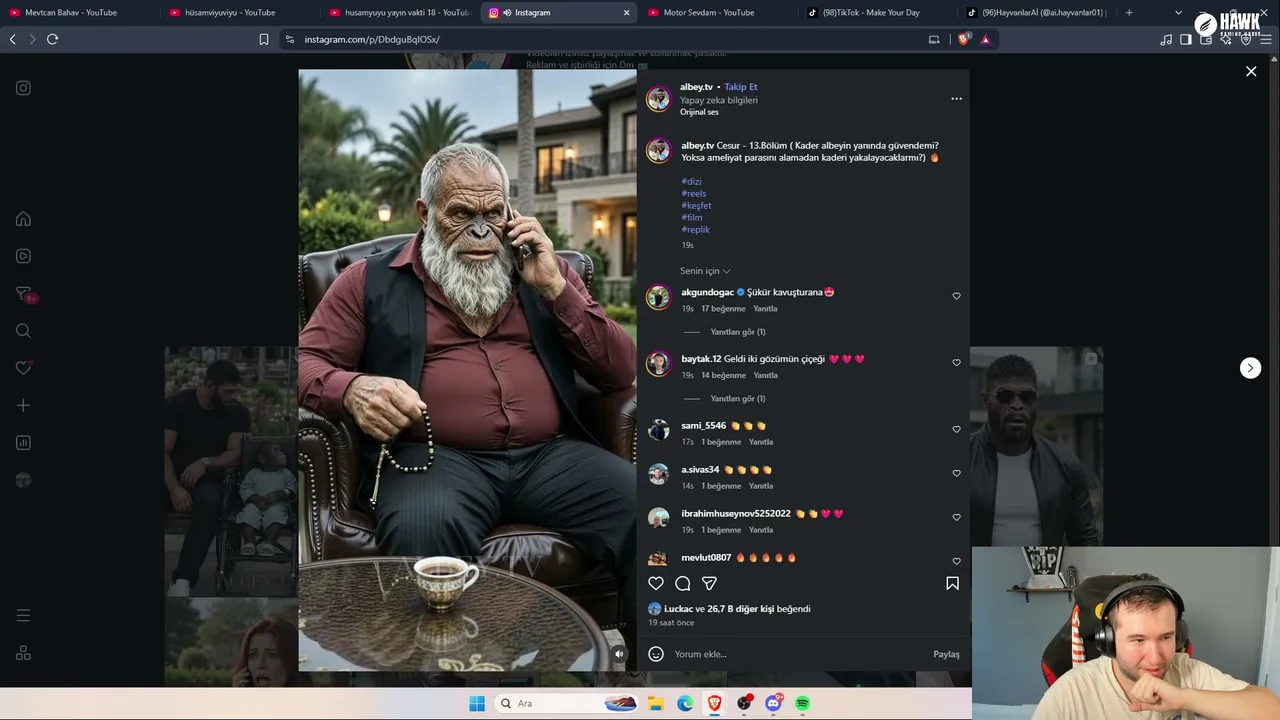Screen dimensions: 1280x720
Task: Open a new browser tab
Action: tap(1129, 13)
